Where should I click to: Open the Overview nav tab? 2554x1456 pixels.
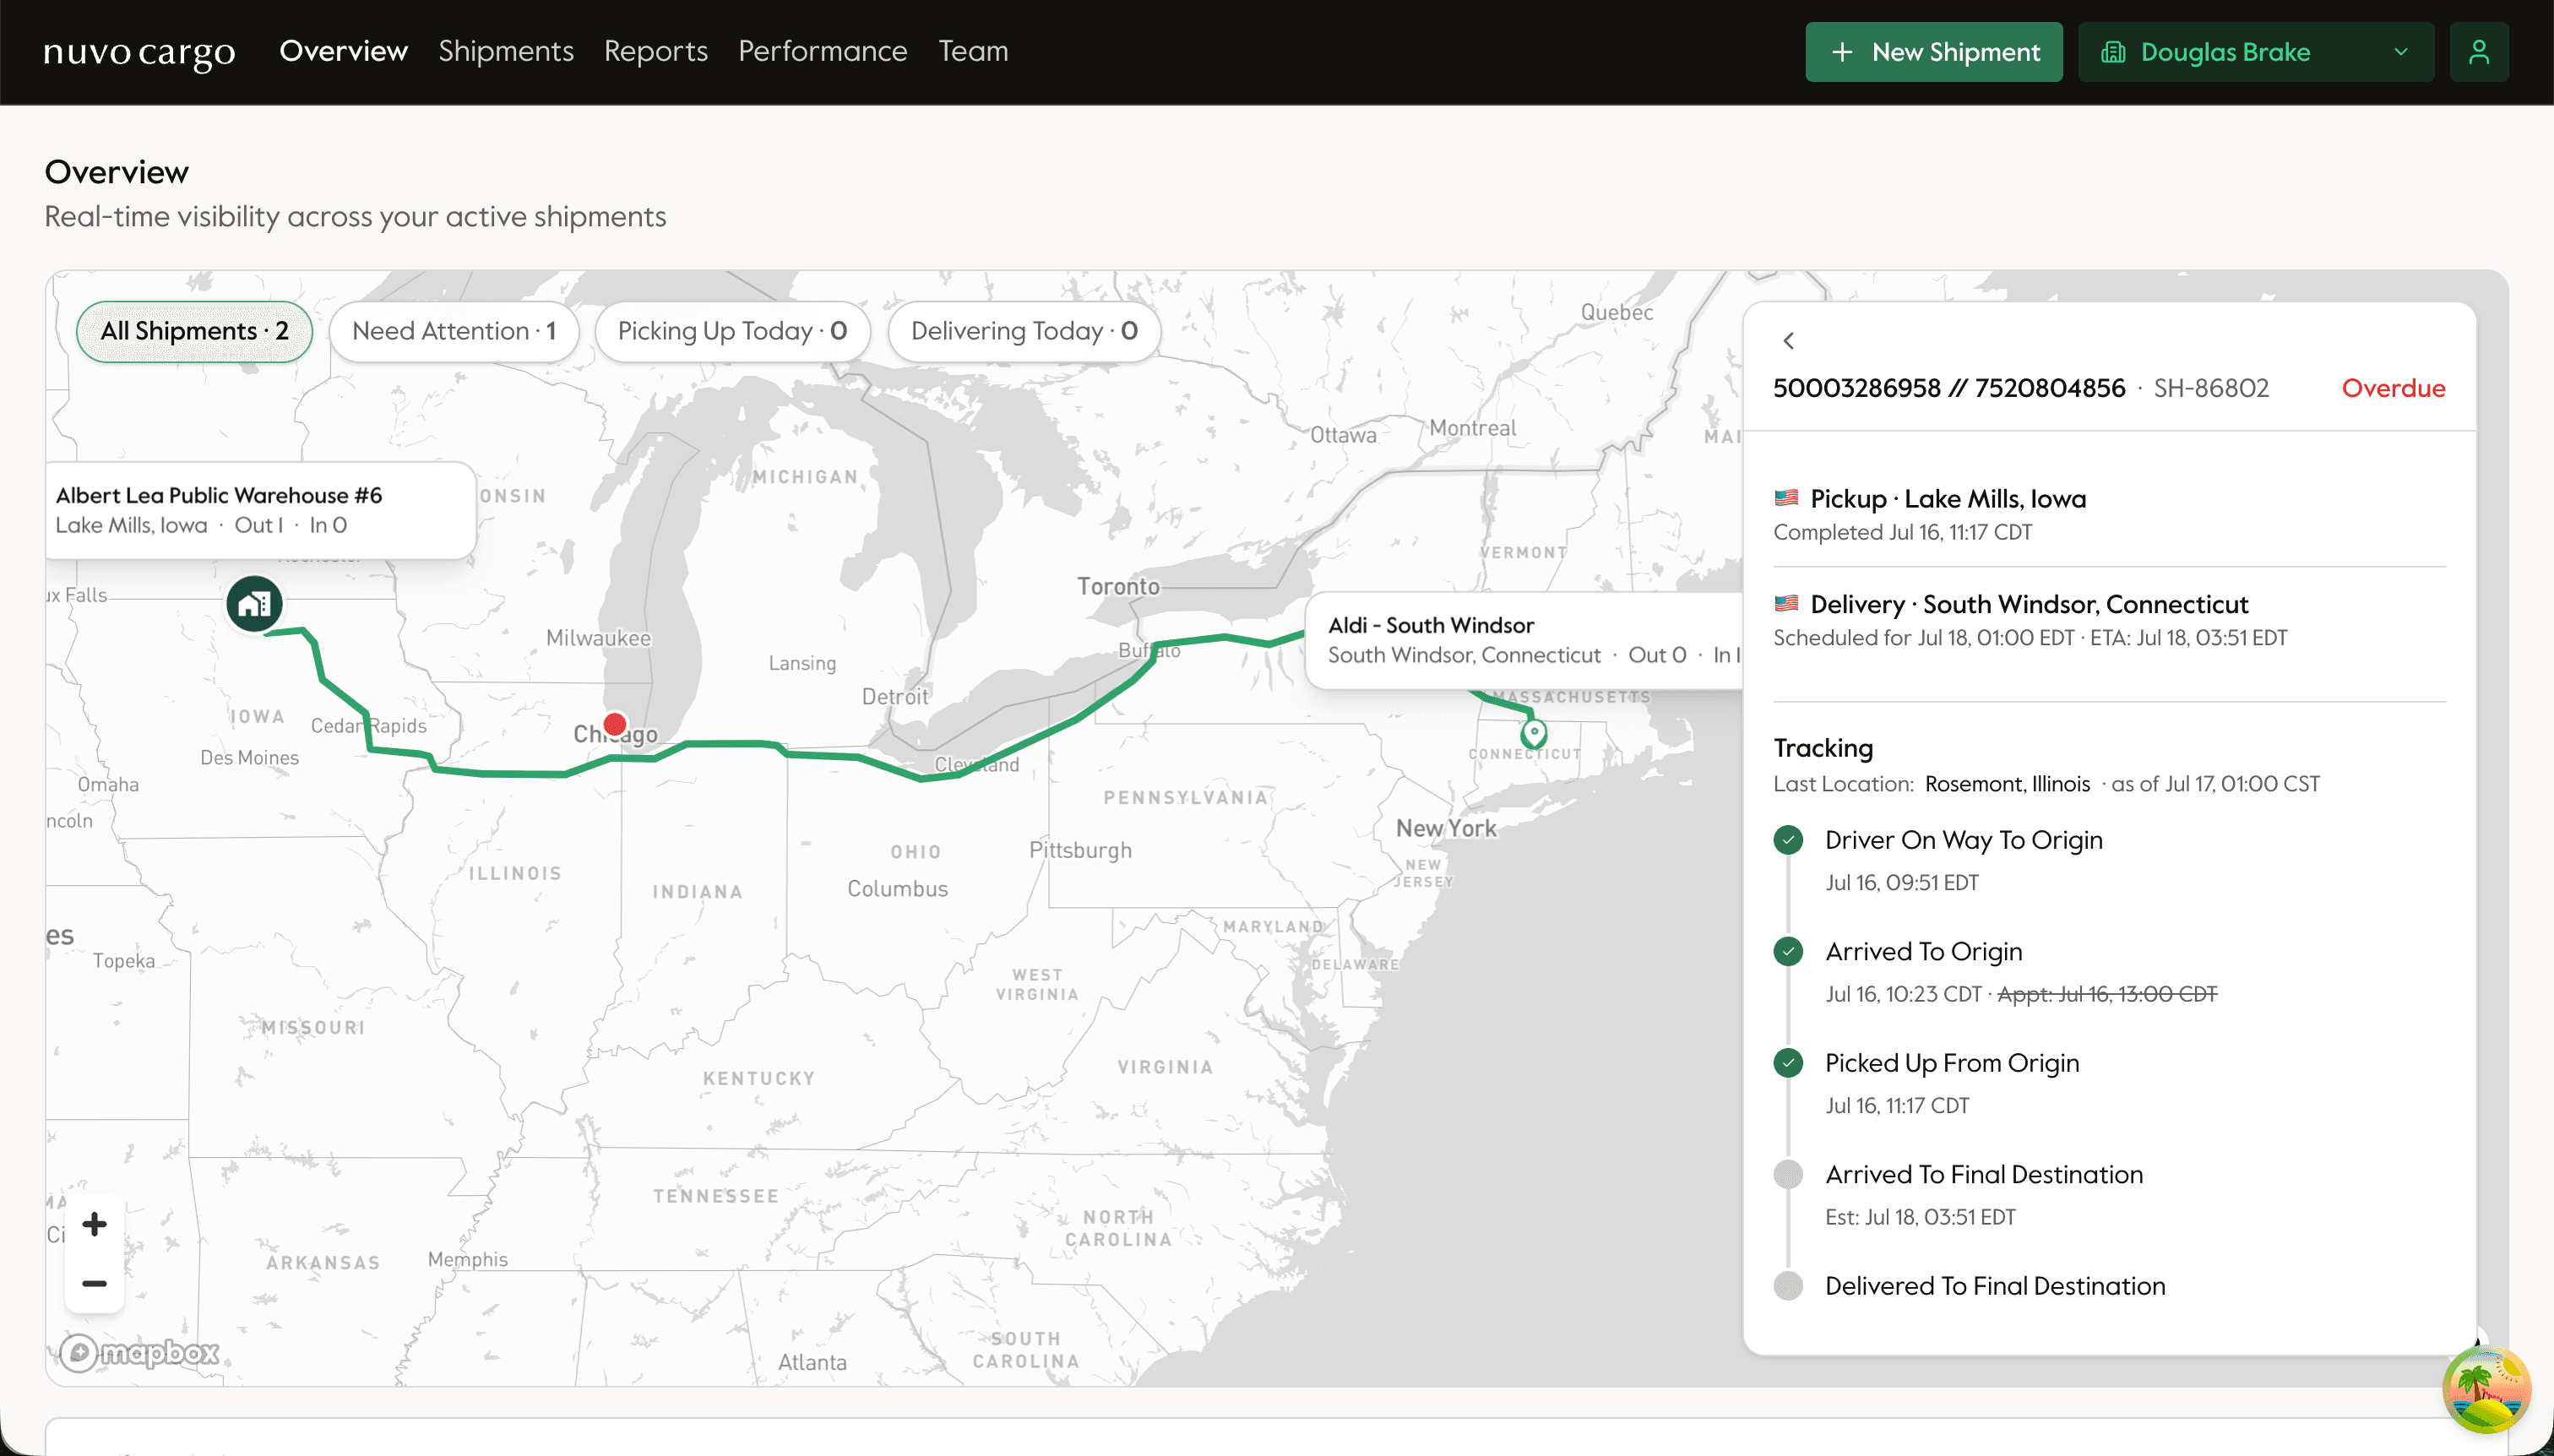pos(343,51)
